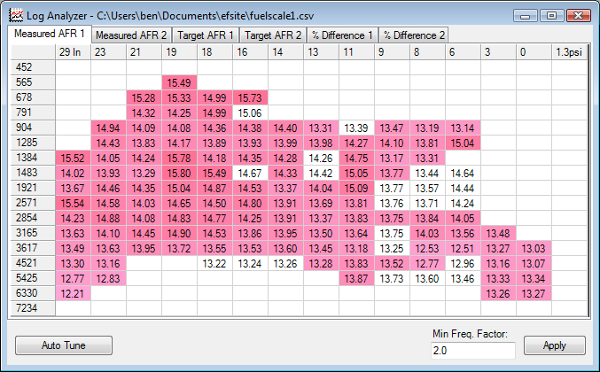The width and height of the screenshot is (600, 372).
Task: Select the 7234 row header
Action: pyautogui.click(x=33, y=308)
